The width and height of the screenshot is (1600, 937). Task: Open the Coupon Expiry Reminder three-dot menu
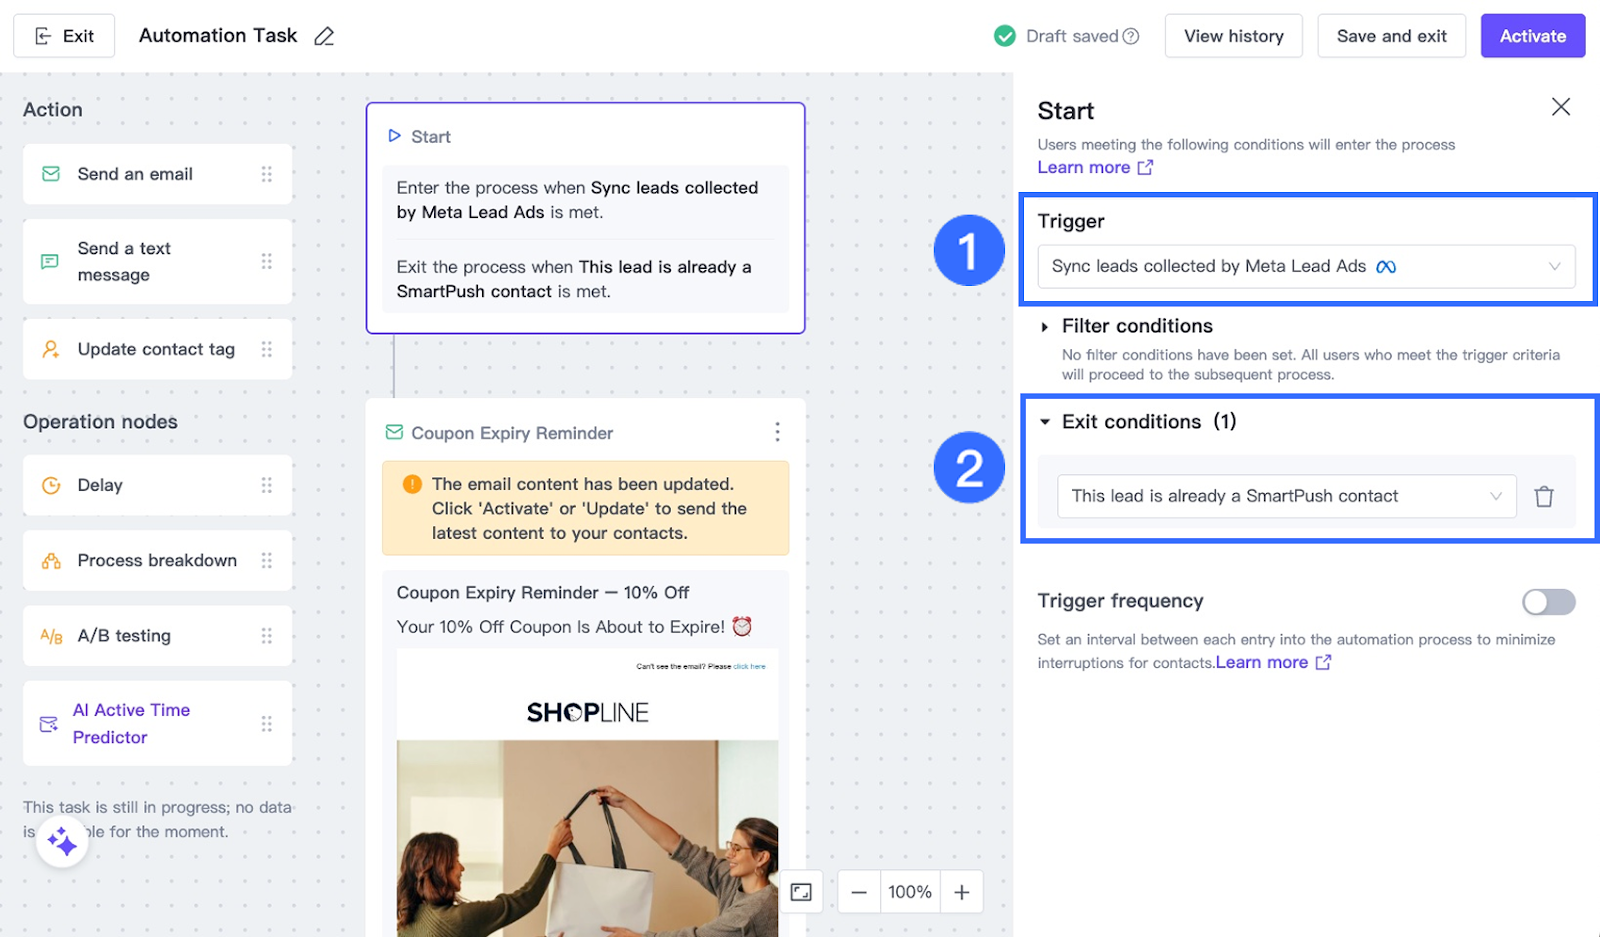click(777, 432)
